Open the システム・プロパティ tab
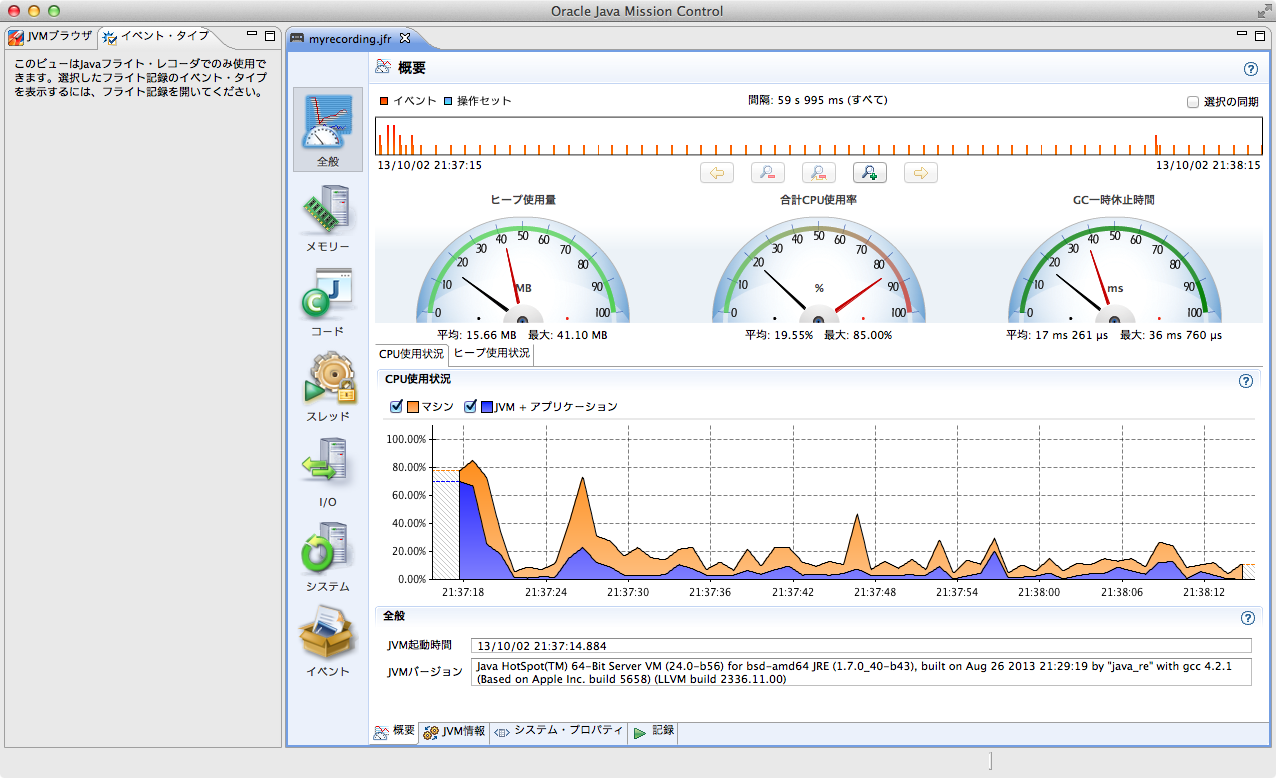The height and width of the screenshot is (778, 1276). tap(558, 731)
